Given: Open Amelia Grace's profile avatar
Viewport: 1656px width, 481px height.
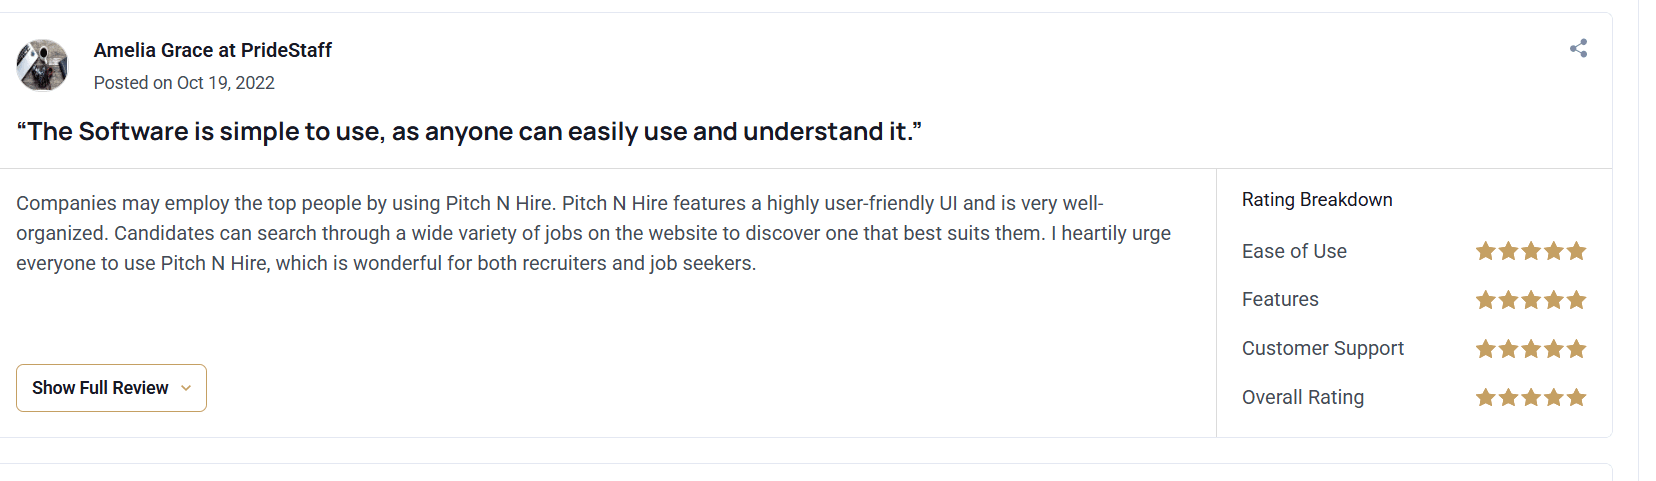Looking at the screenshot, I should (x=42, y=65).
